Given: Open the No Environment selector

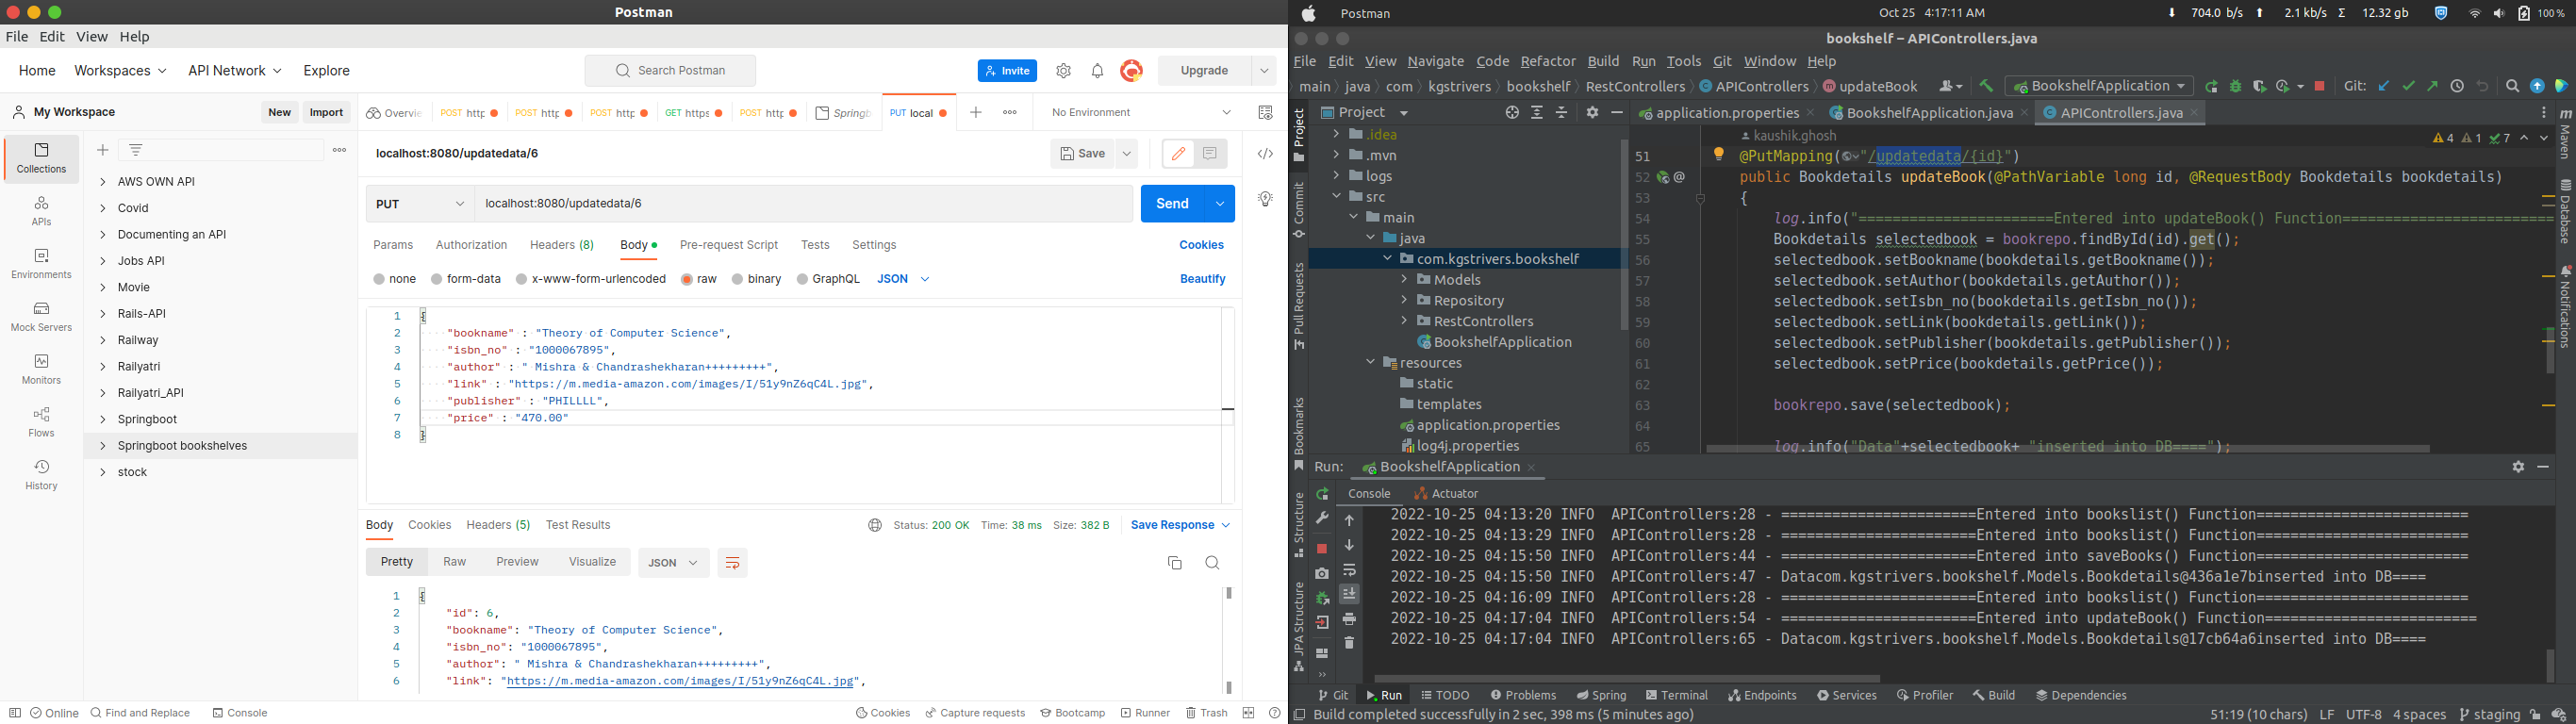Looking at the screenshot, I should tap(1141, 113).
